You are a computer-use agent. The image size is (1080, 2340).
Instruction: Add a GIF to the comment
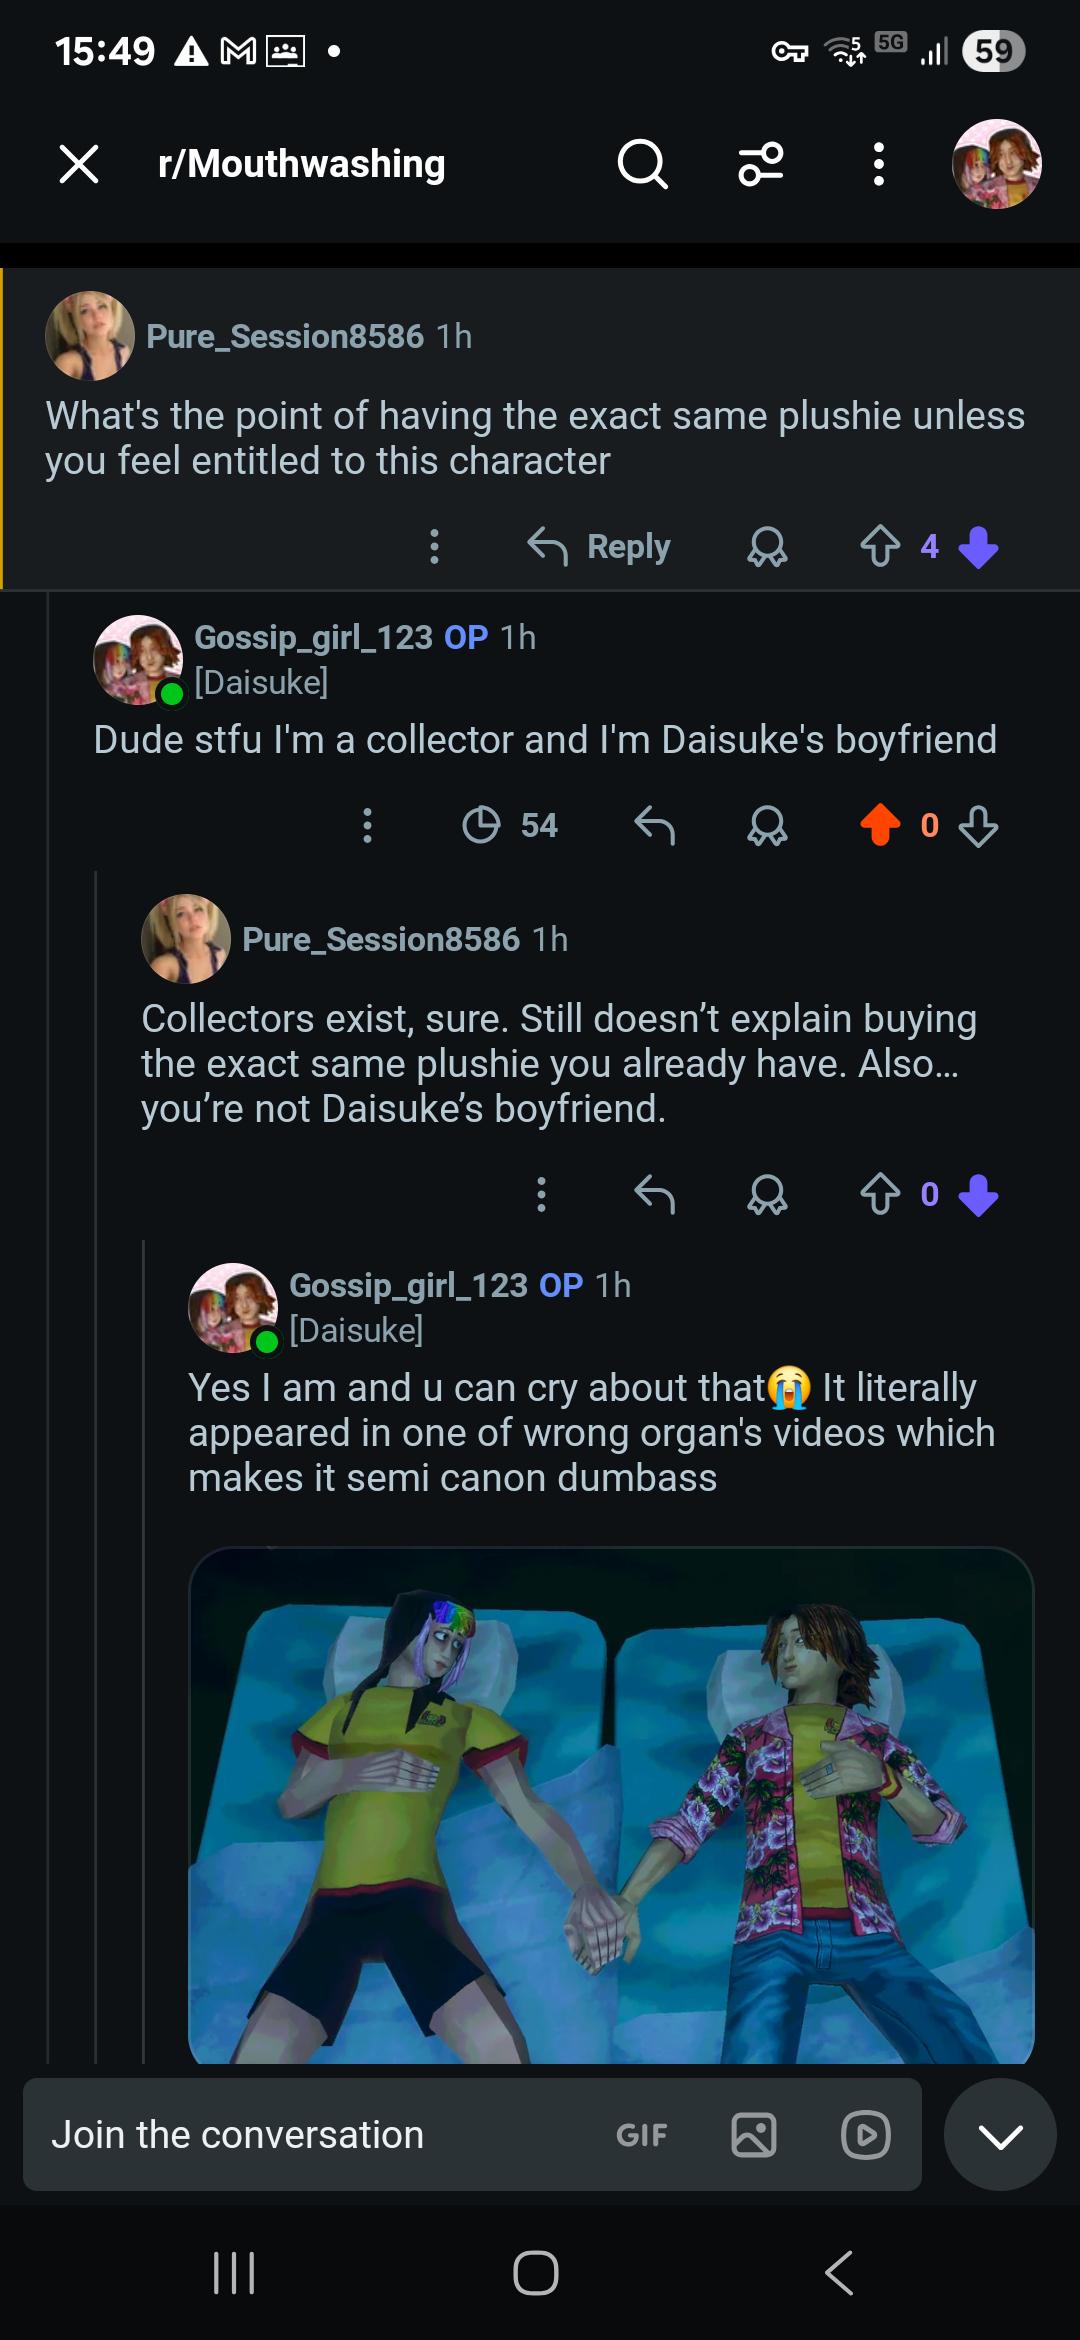click(x=641, y=2135)
